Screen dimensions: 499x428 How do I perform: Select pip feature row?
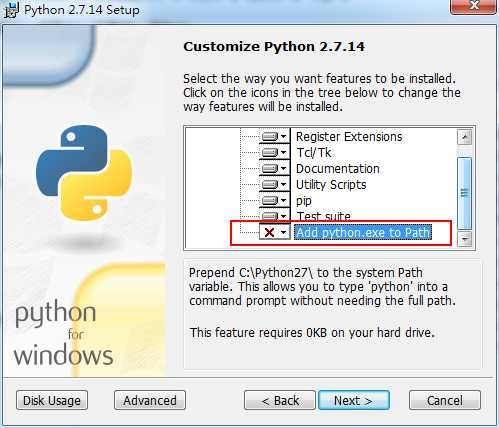coord(304,201)
